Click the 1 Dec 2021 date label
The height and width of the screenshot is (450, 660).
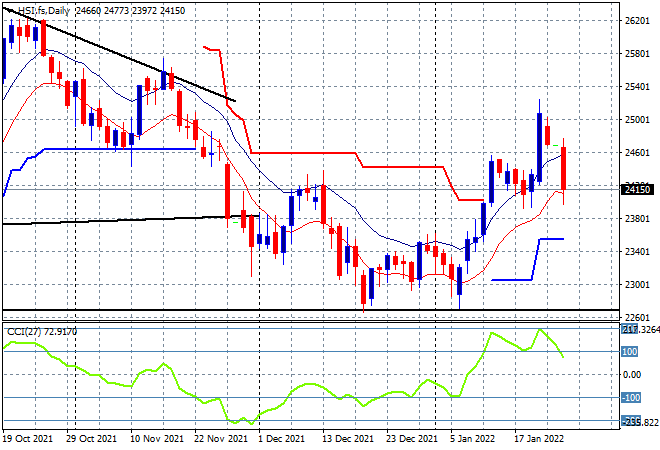pyautogui.click(x=282, y=439)
